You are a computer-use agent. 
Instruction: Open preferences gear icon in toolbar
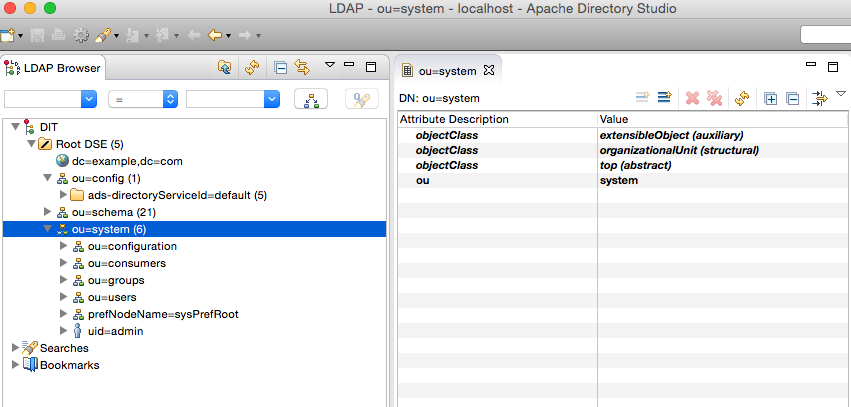coord(81,36)
